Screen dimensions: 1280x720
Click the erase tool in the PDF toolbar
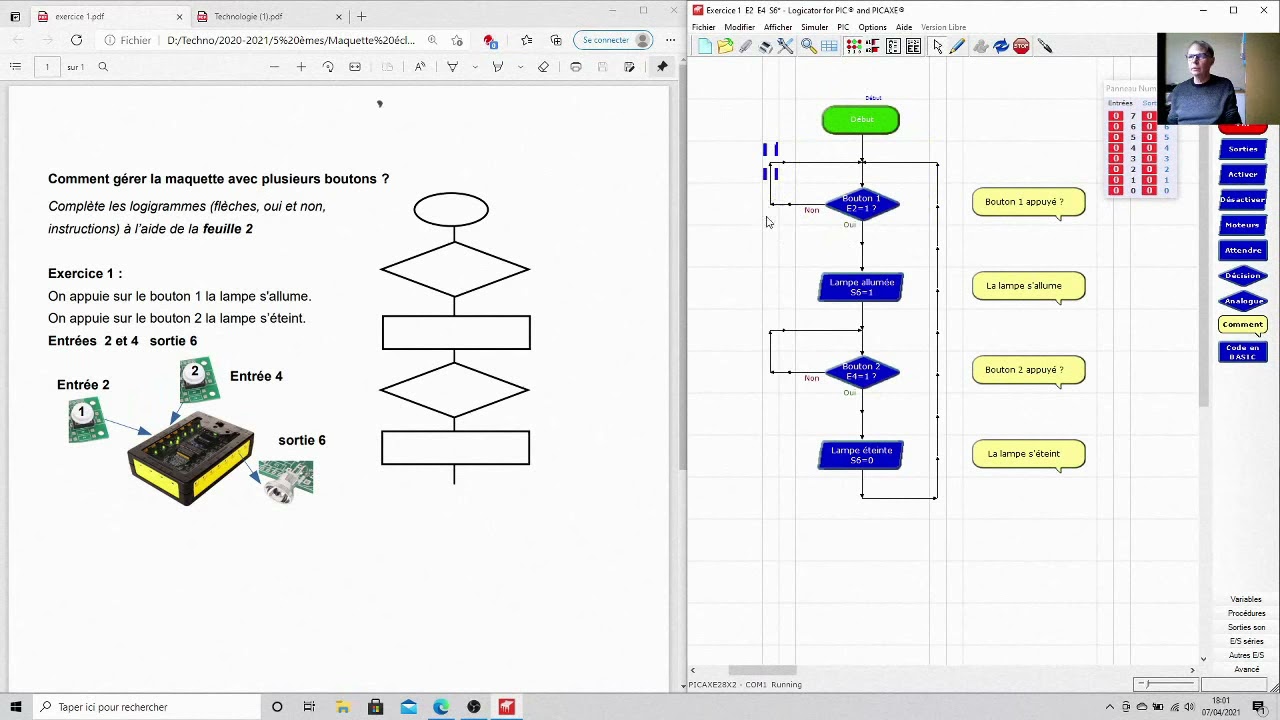click(x=543, y=67)
